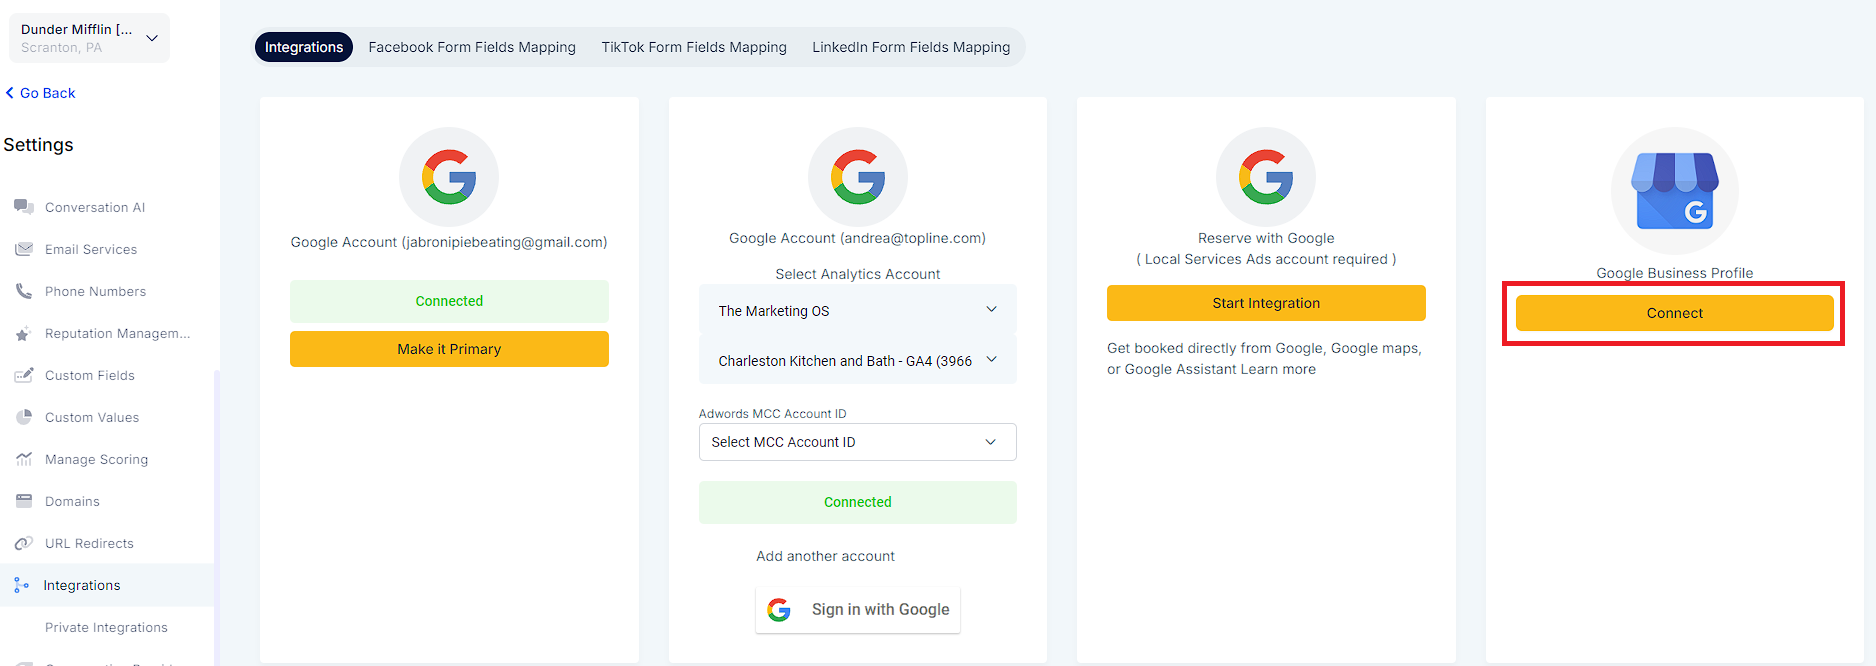Switch to the Integrations tab
The width and height of the screenshot is (1876, 666).
click(x=304, y=47)
